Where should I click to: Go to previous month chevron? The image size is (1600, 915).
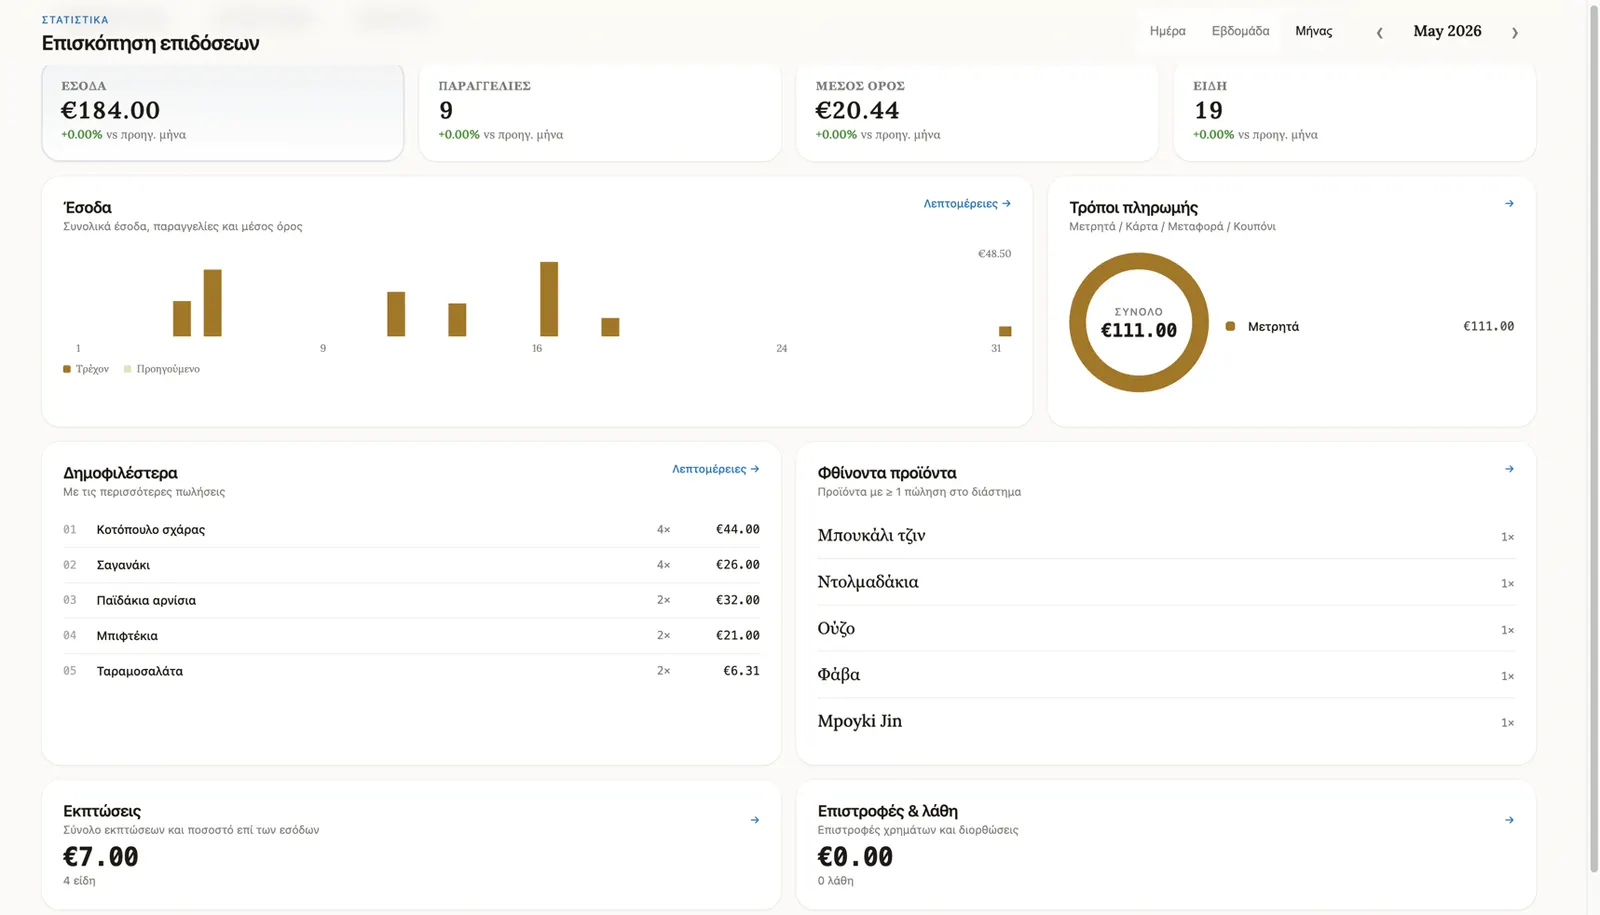coord(1379,32)
